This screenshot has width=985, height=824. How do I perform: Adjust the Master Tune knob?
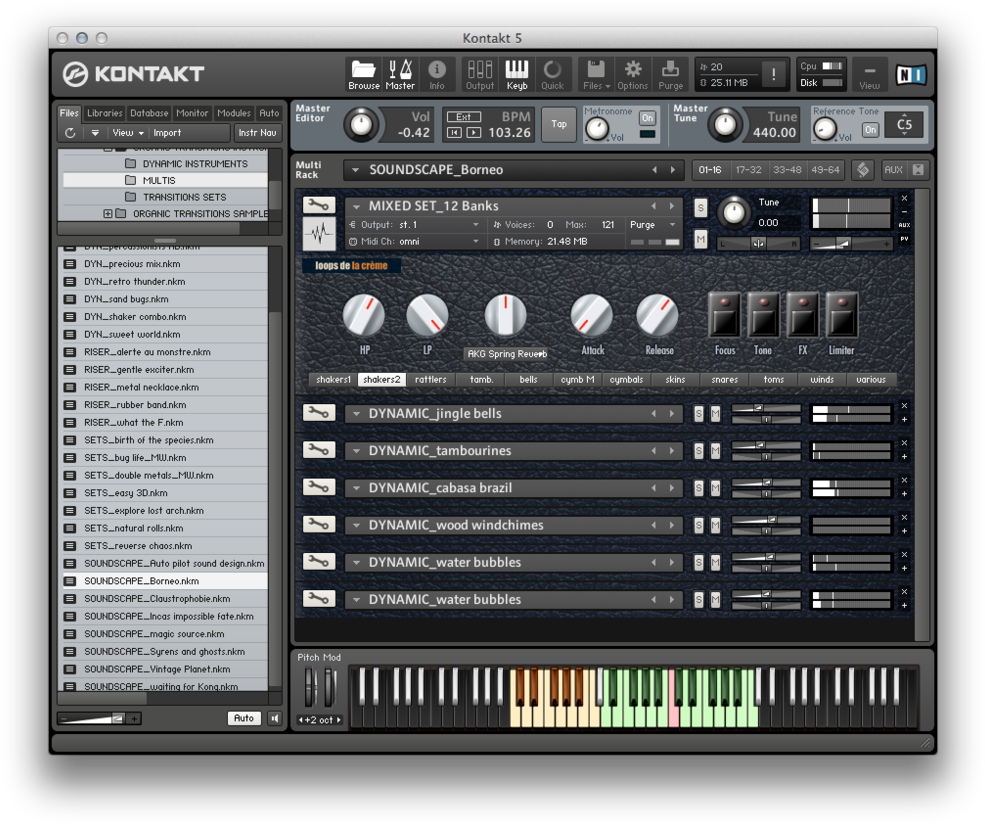(x=724, y=124)
